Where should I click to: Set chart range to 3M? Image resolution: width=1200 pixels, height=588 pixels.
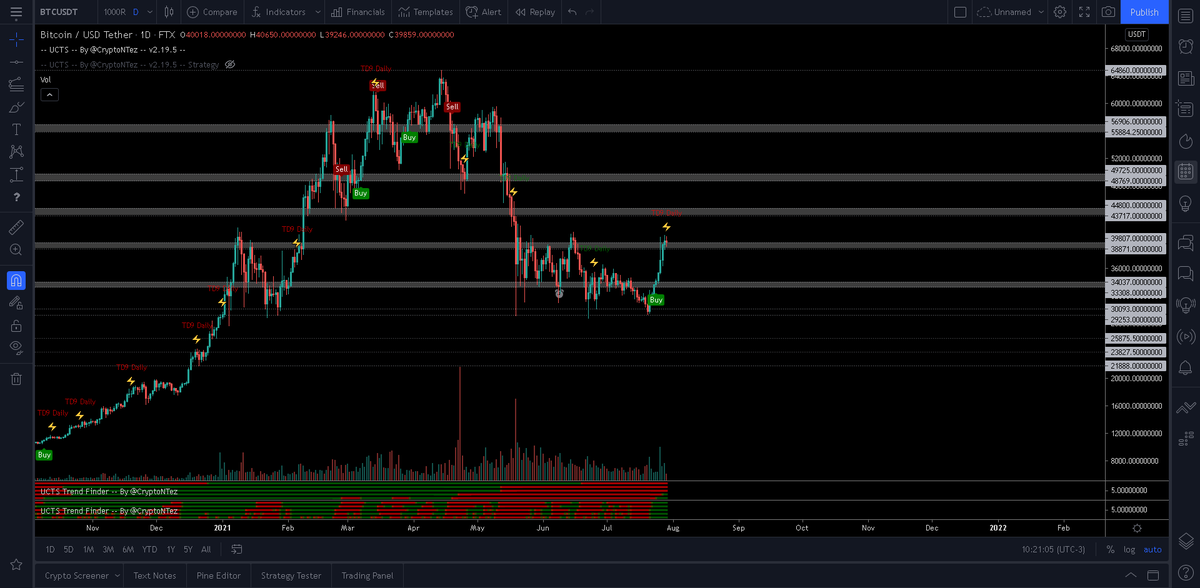[108, 549]
